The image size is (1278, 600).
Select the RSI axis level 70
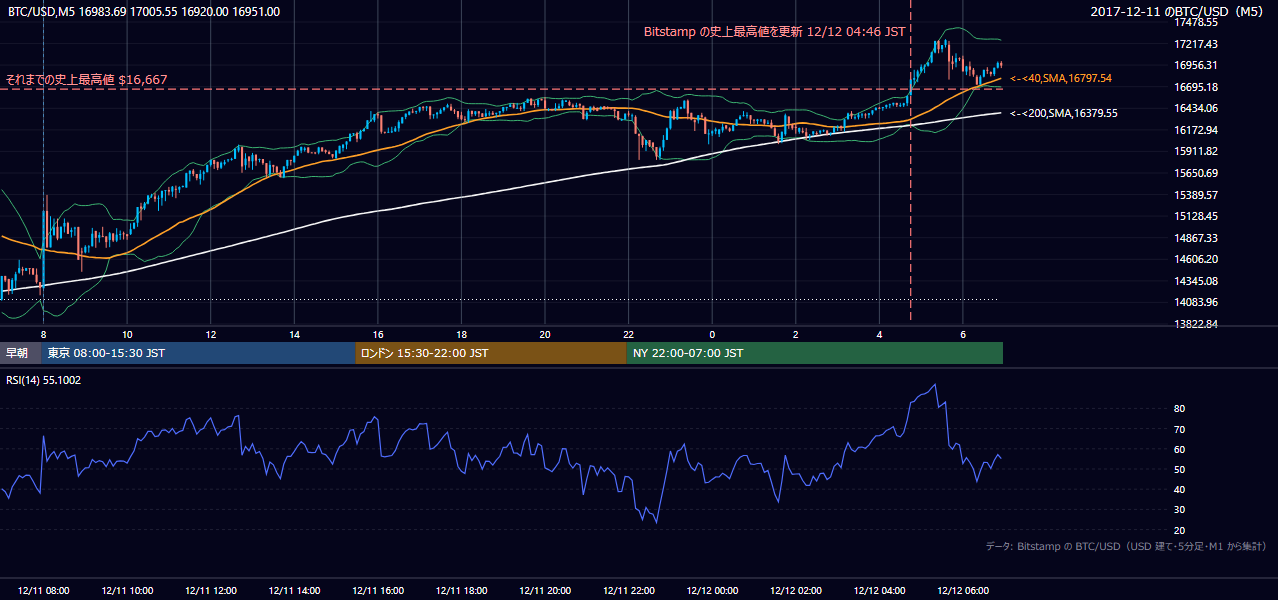[x=1179, y=429]
